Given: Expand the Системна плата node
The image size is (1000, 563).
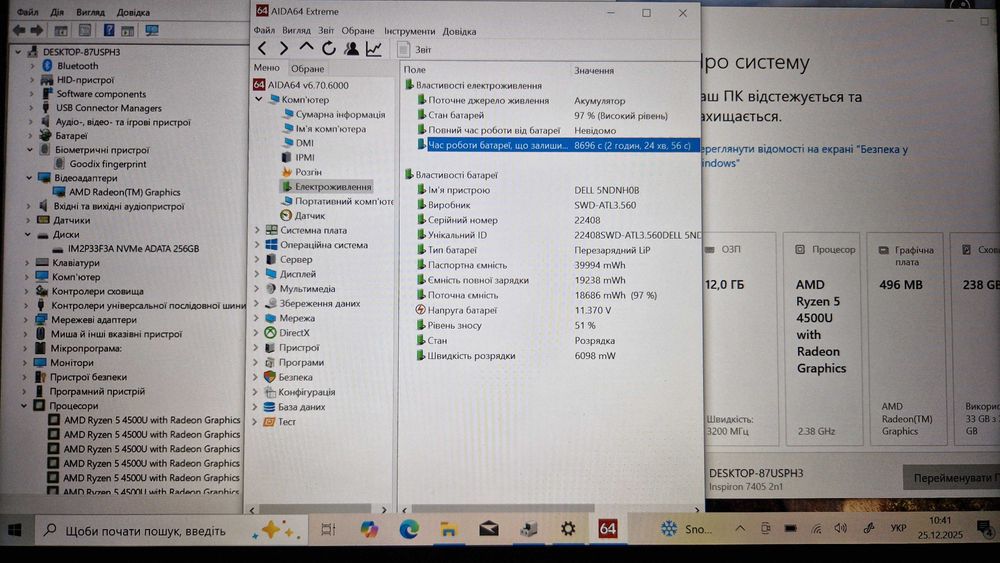Looking at the screenshot, I should pos(258,230).
